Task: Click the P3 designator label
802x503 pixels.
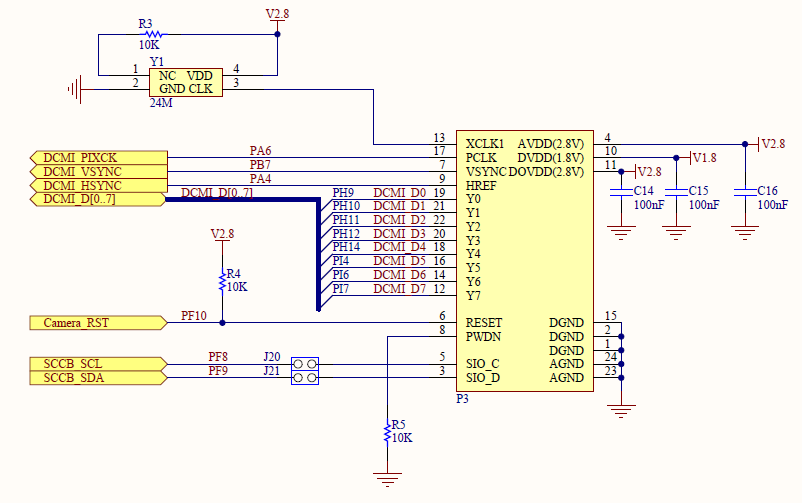Action: (x=462, y=399)
